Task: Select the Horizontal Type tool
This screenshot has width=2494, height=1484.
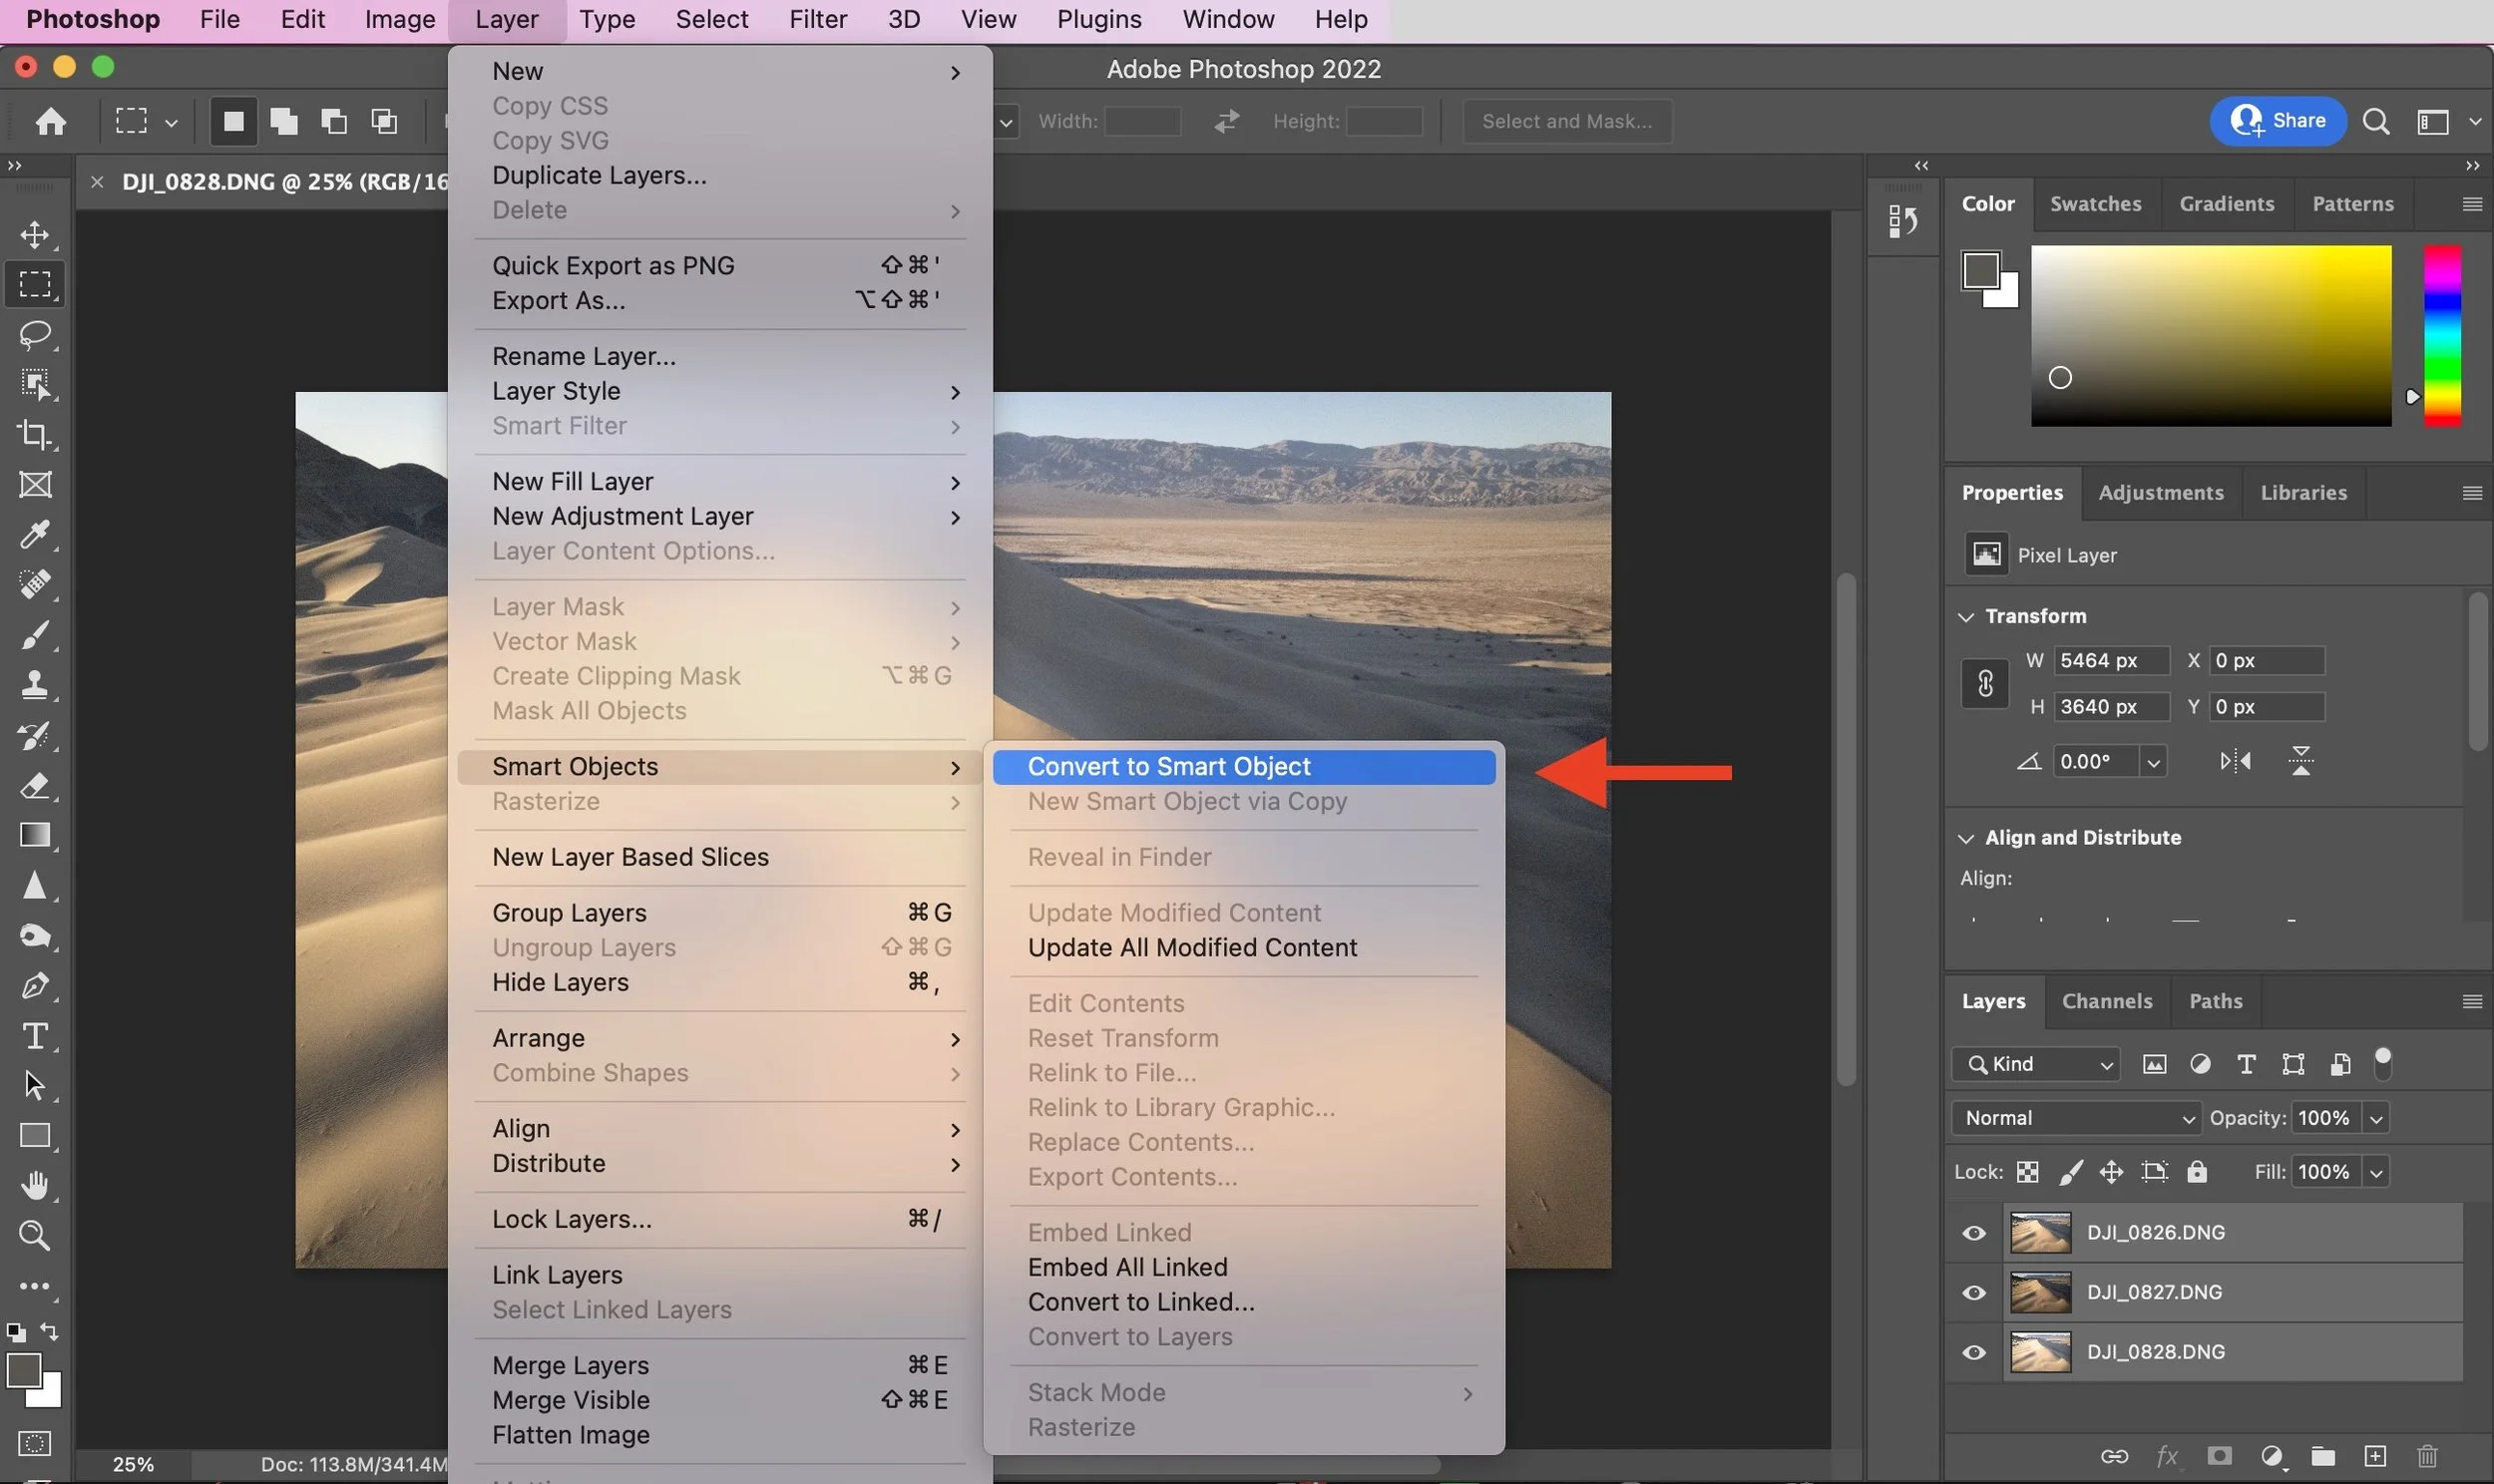Action: 35,1036
